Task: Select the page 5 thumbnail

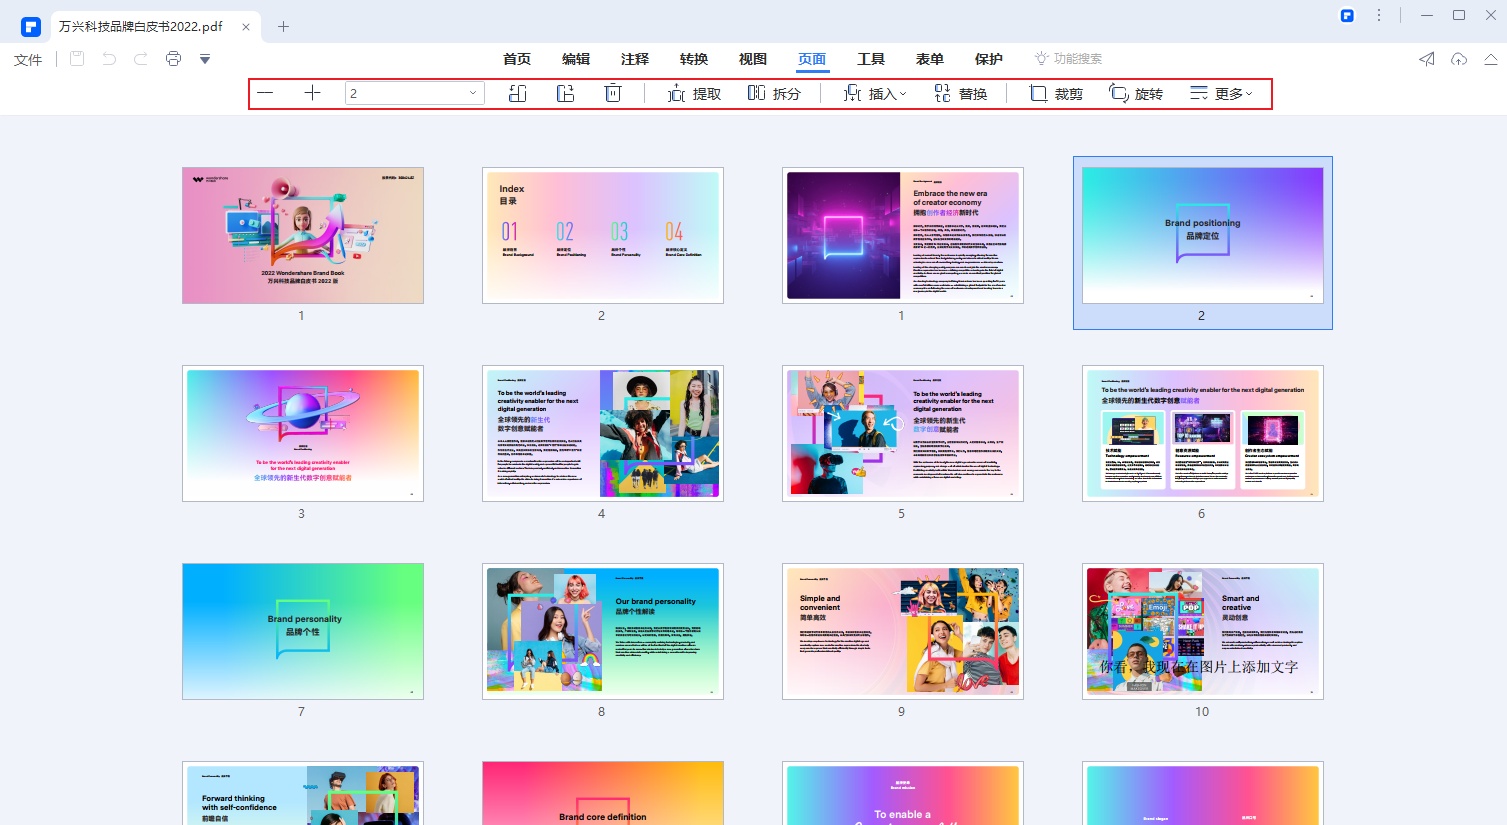Action: pos(902,433)
